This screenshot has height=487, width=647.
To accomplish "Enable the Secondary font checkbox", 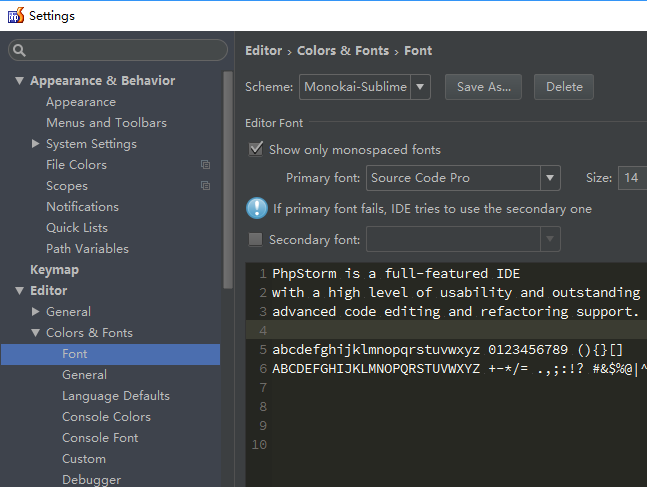I will pyautogui.click(x=255, y=239).
